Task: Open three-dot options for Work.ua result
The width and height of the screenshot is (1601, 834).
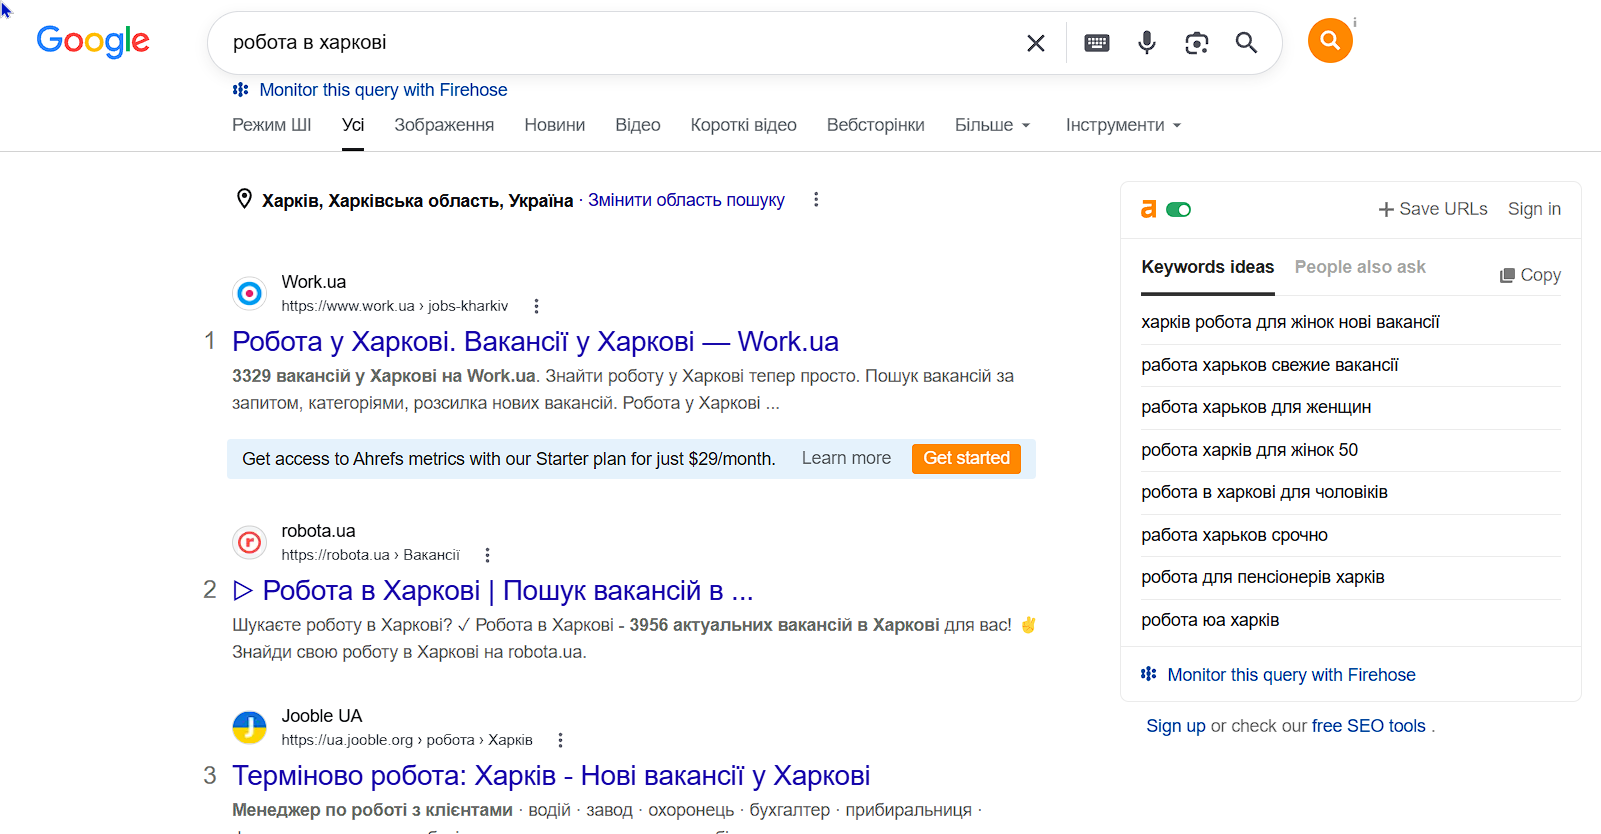Action: [x=536, y=306]
